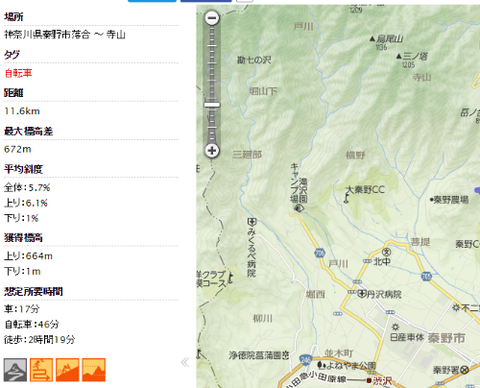Click the 柳川 place label on the map
The image size is (480, 388).
pos(263,319)
